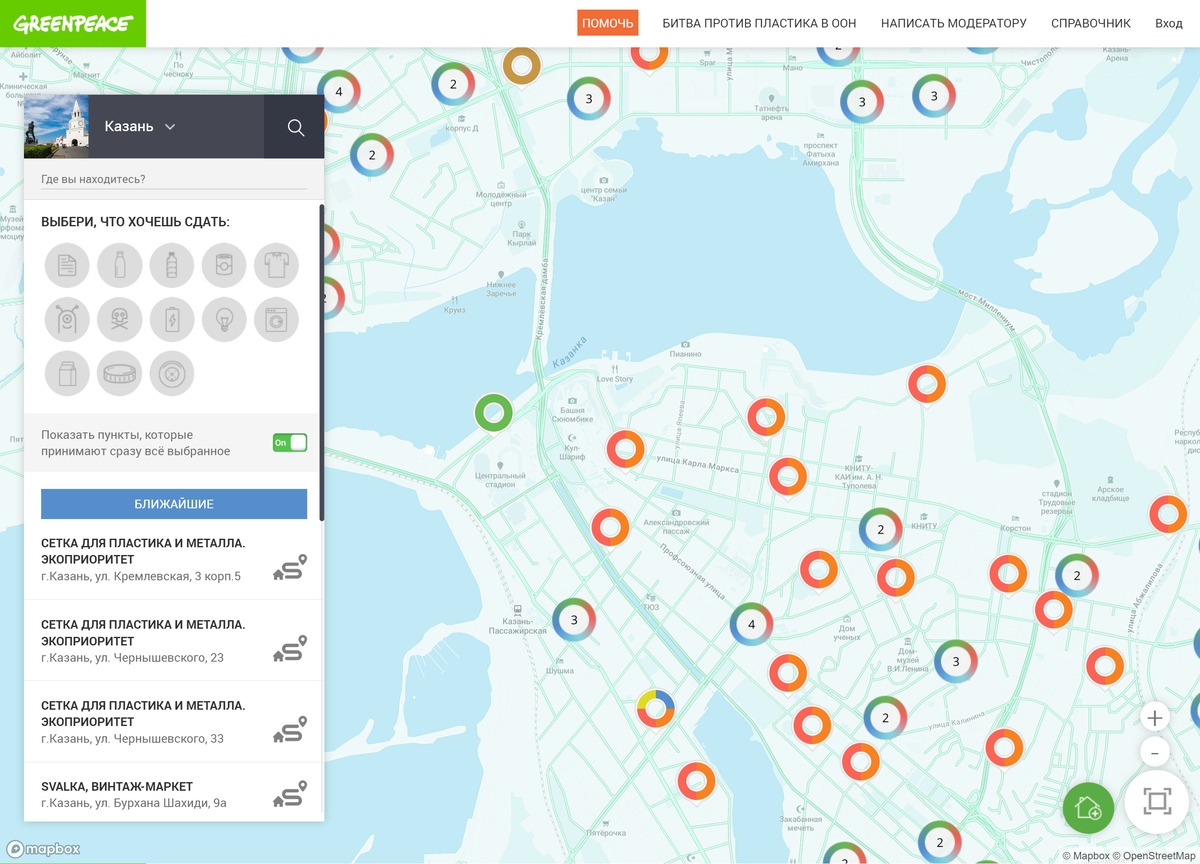Screen dimensions: 1200x864
Task: Select the metal can category icon
Action: [x=224, y=266]
